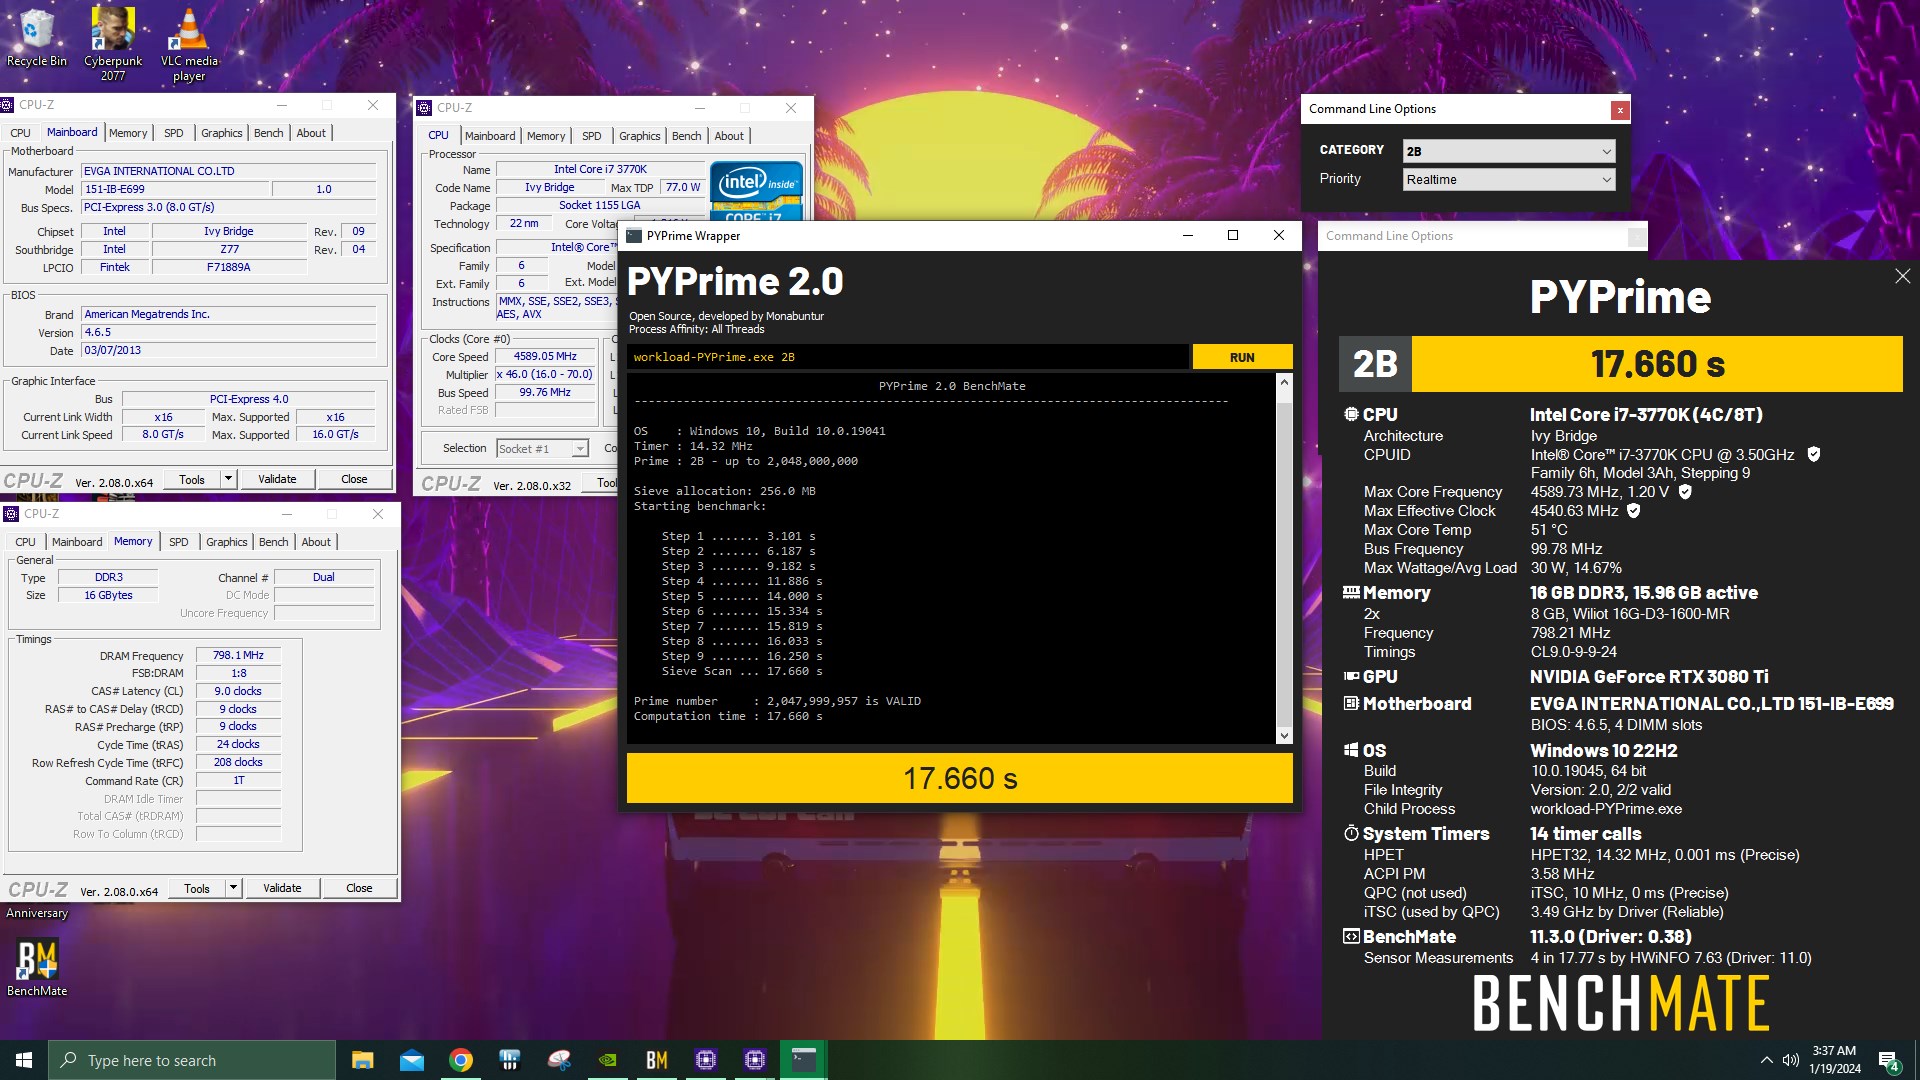Image resolution: width=1920 pixels, height=1080 pixels.
Task: Open the notification center icon
Action: 1889,1061
